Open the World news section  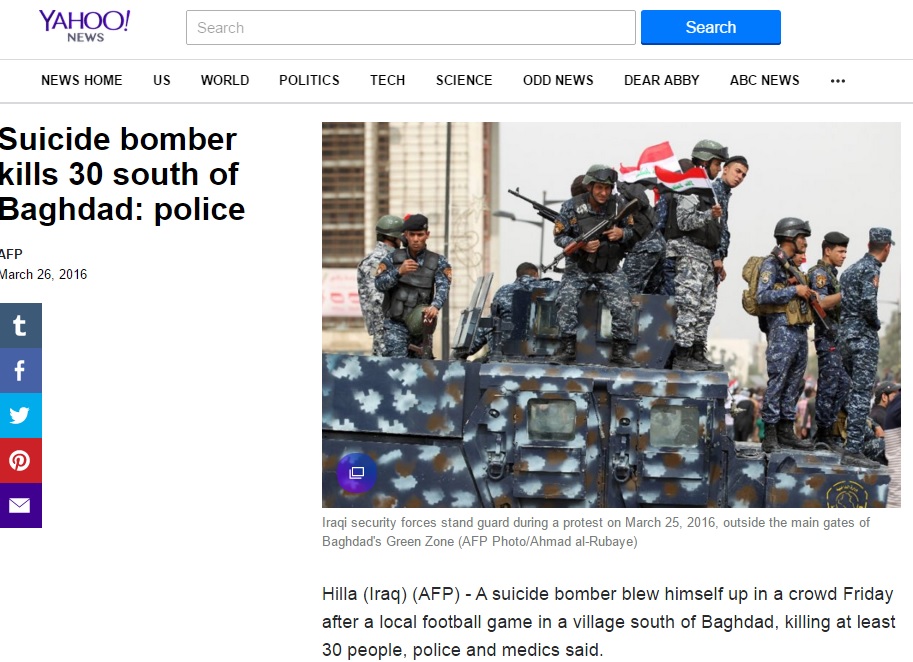point(225,80)
